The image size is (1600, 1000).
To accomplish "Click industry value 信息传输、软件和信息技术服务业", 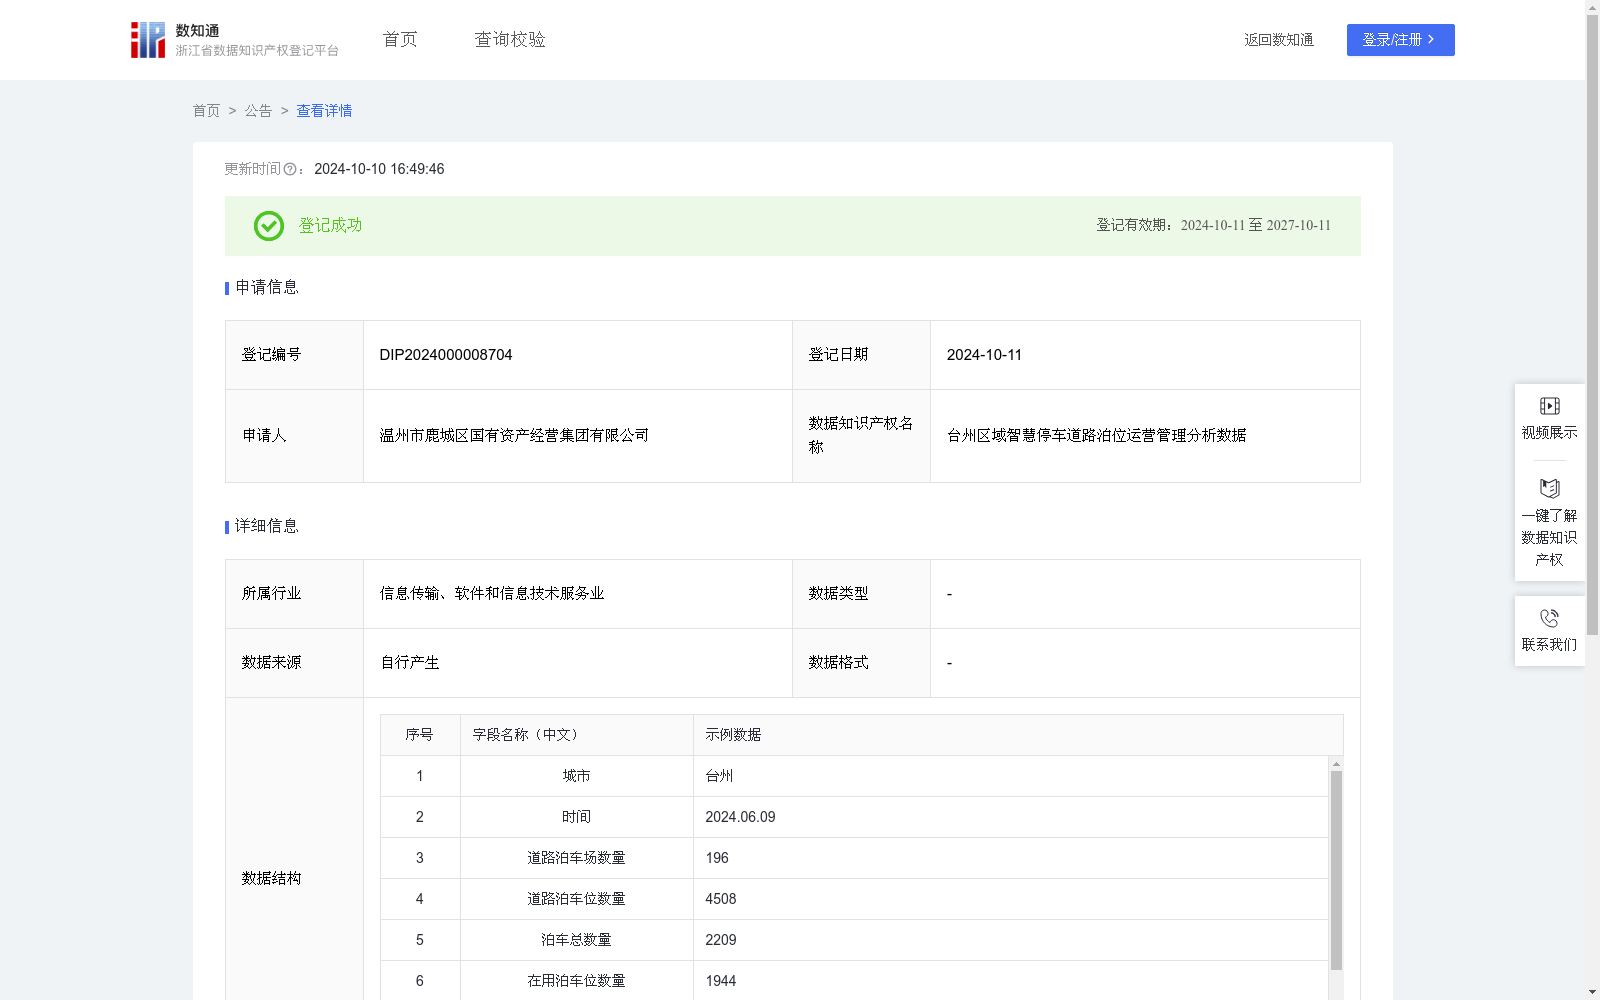I will pos(492,594).
